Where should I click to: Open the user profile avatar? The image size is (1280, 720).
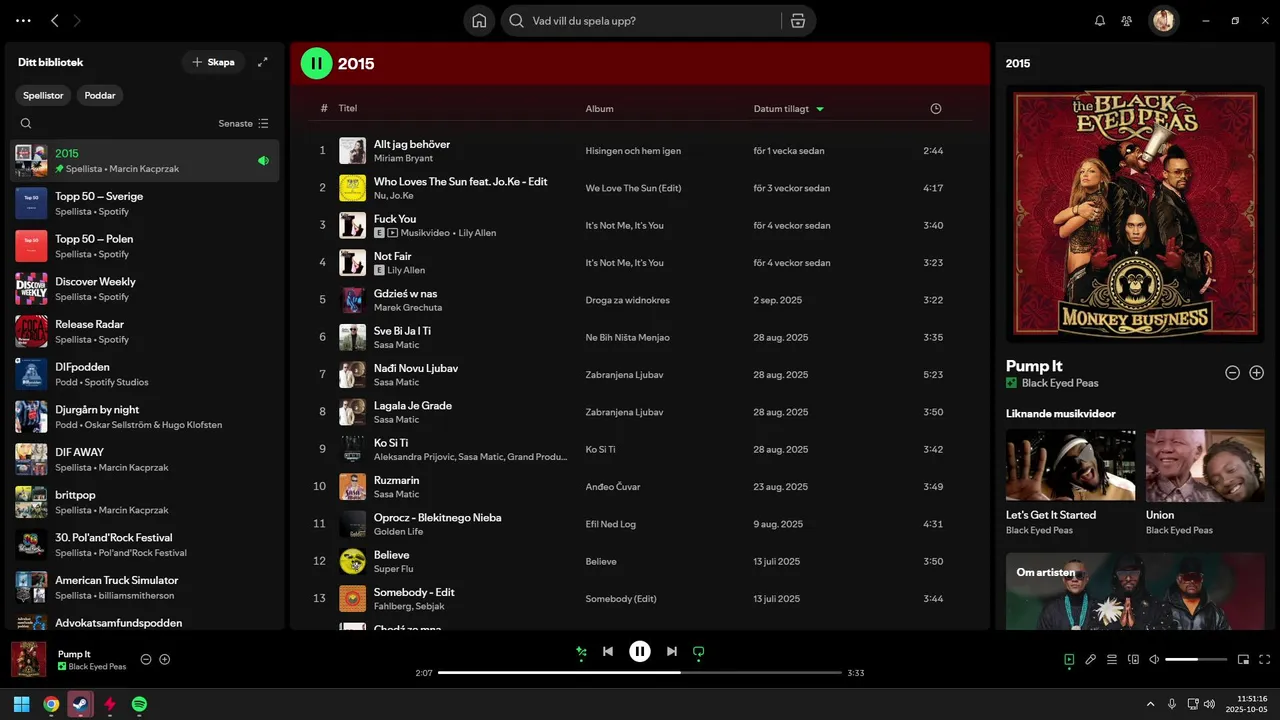pos(1163,20)
